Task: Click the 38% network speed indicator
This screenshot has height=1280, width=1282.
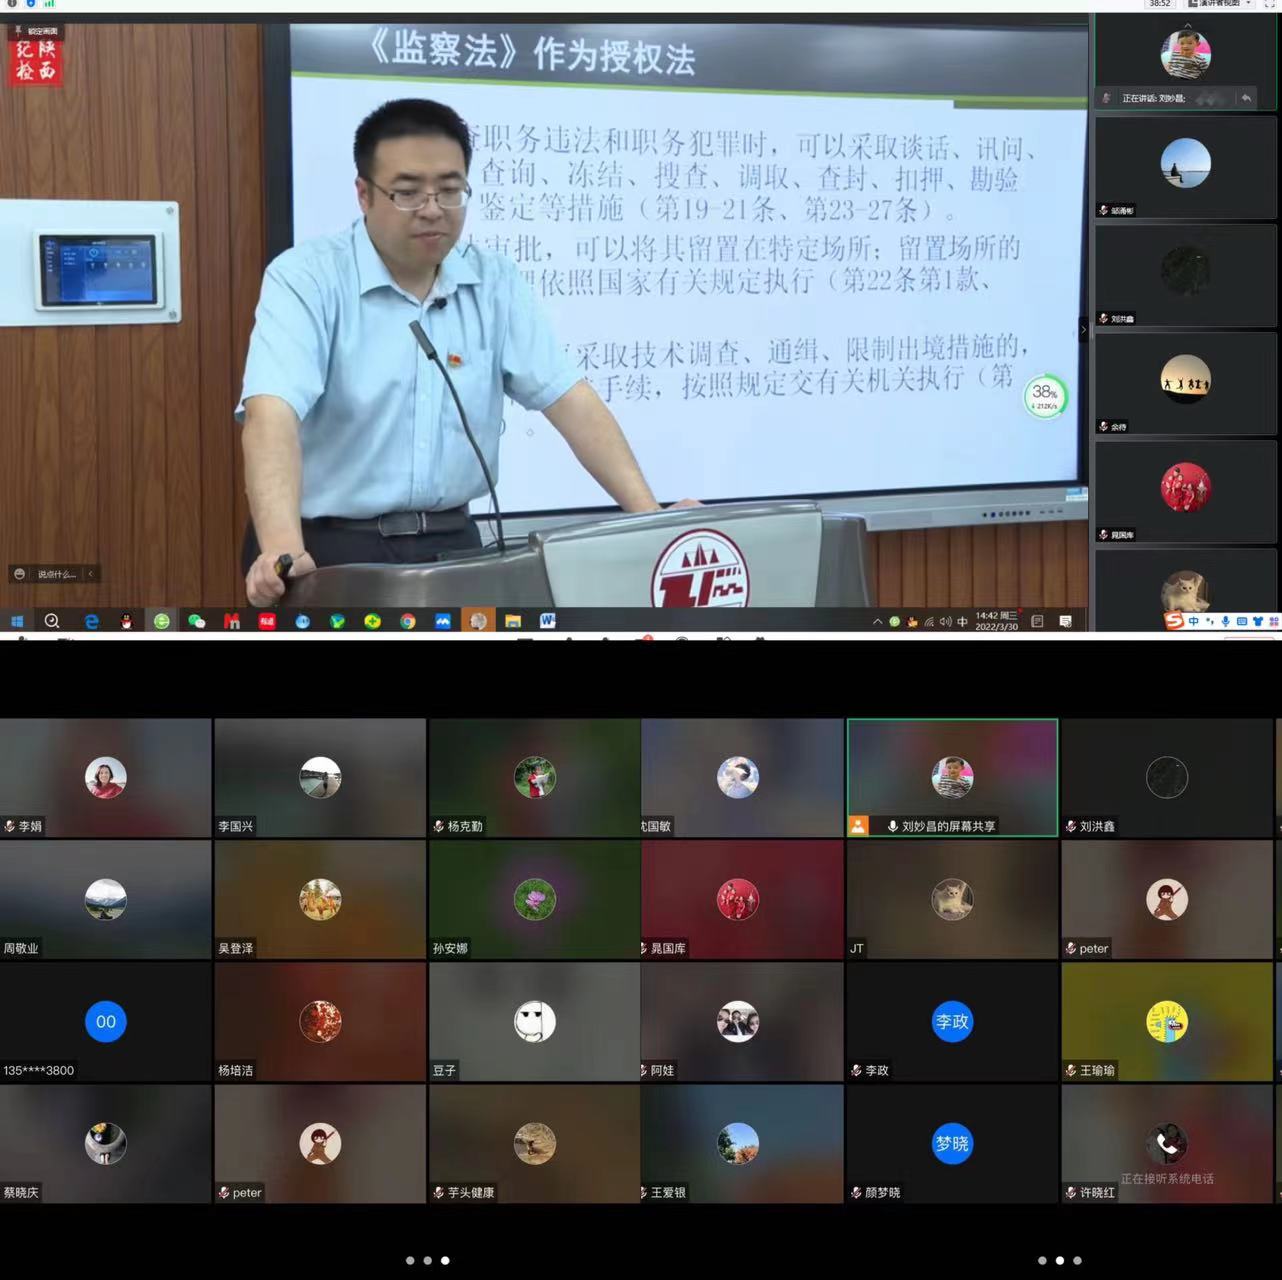Action: pos(1045,397)
